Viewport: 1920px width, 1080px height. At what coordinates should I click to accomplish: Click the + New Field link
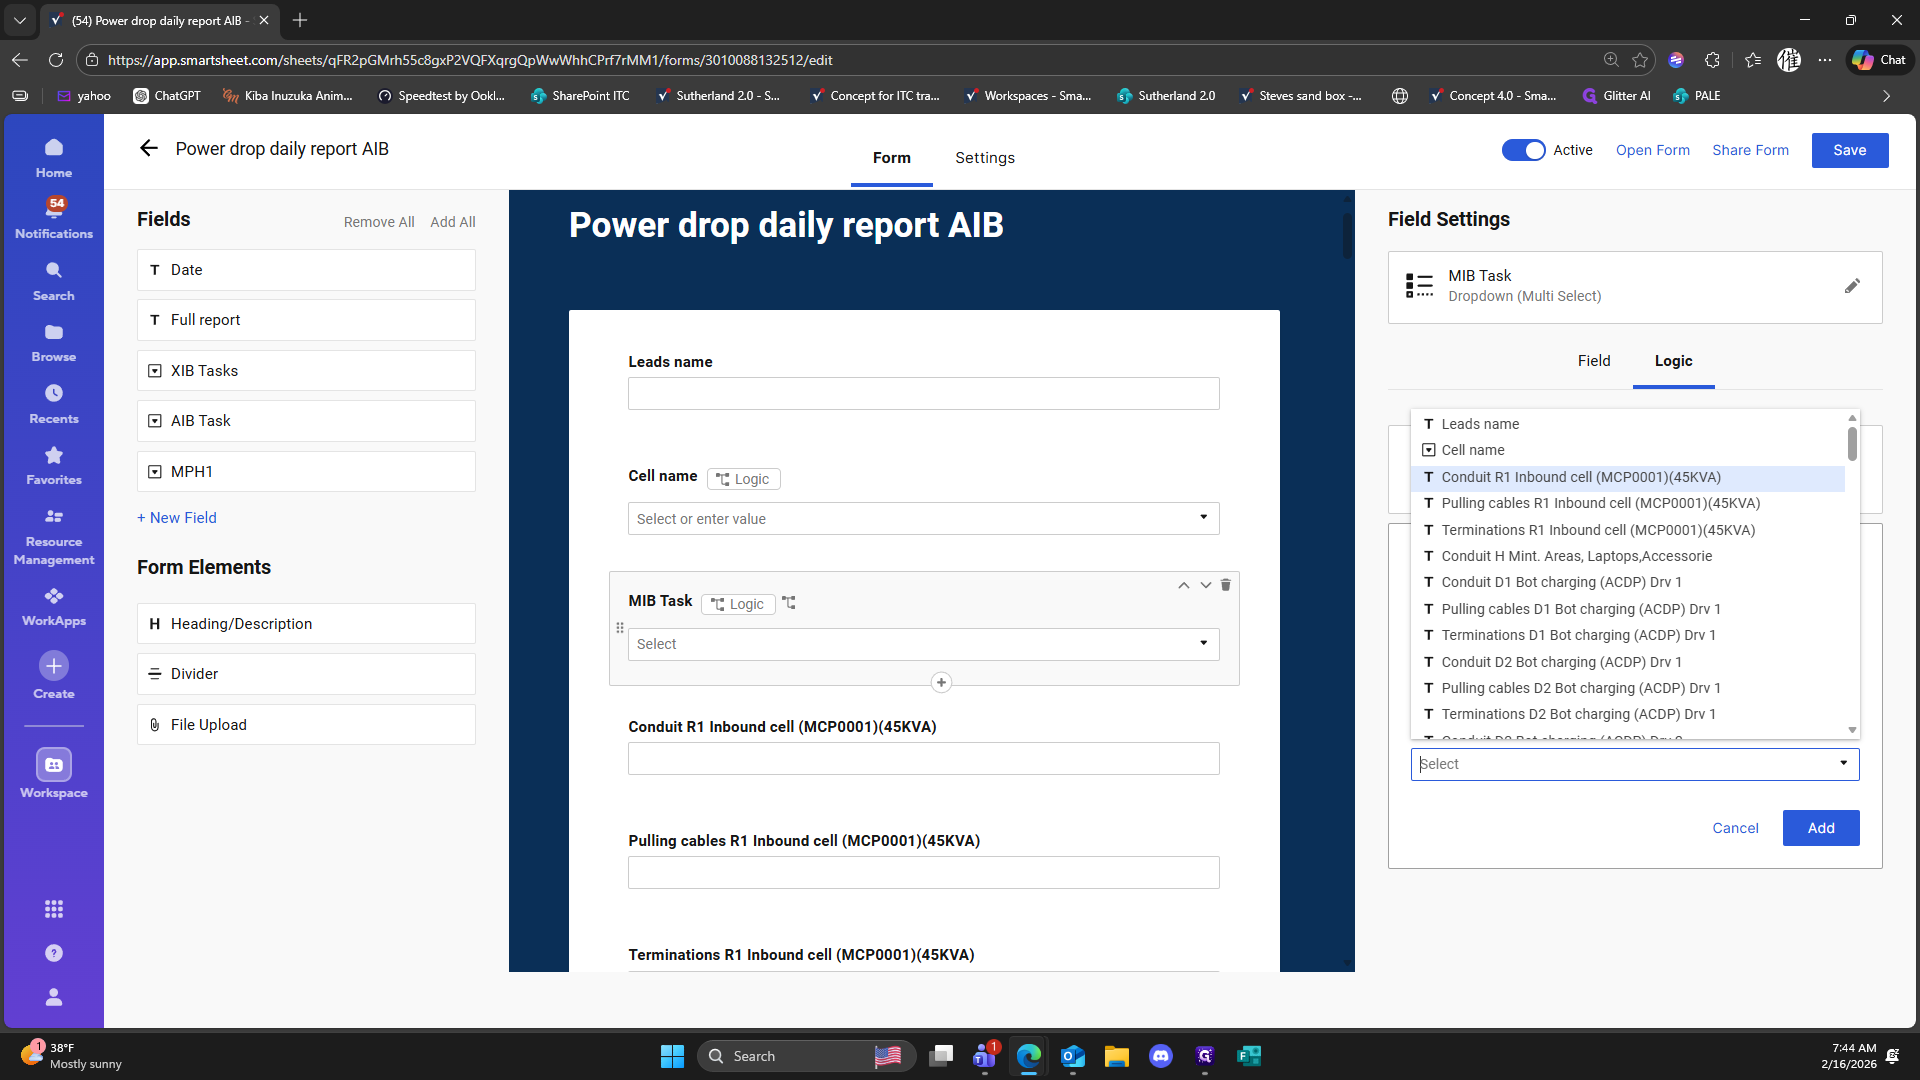177,518
